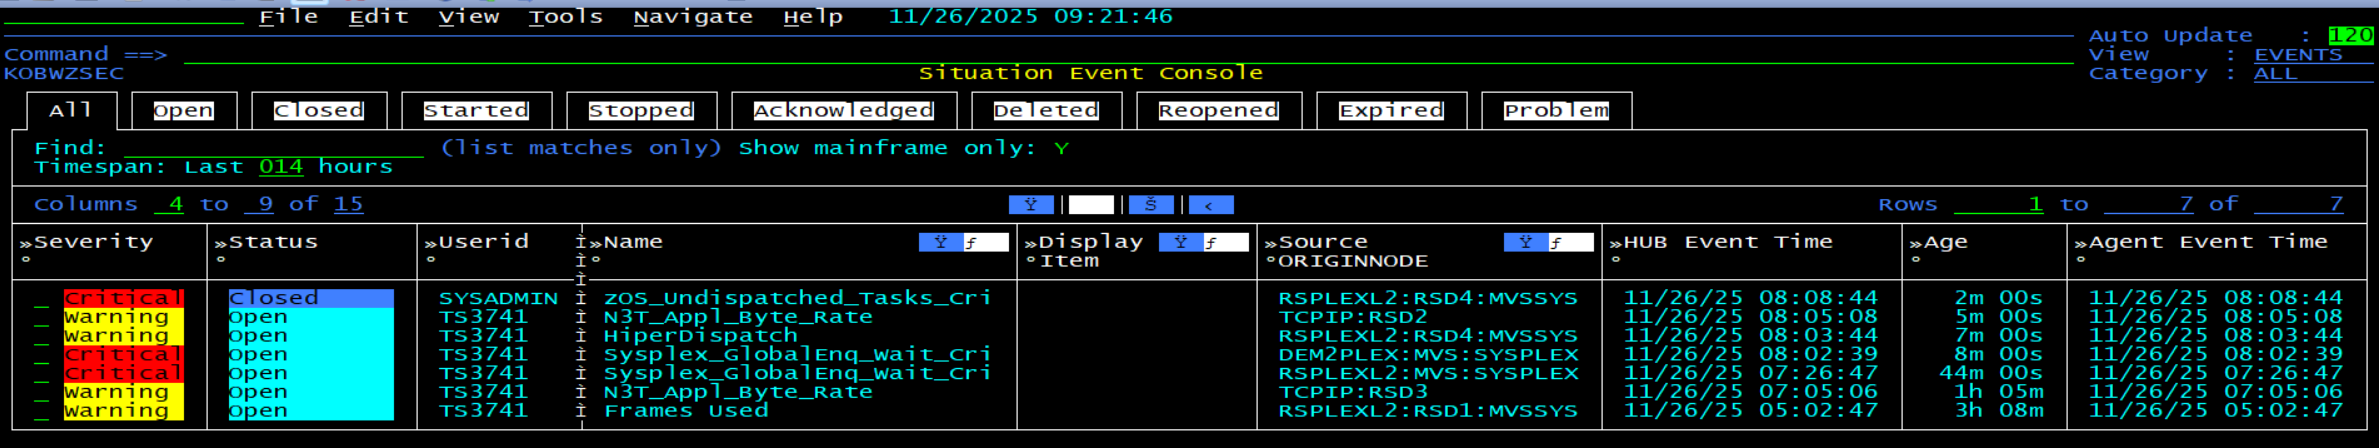
Task: Click source DEM2PLEX:MVS:SYSPLEX
Action: (x=1429, y=355)
